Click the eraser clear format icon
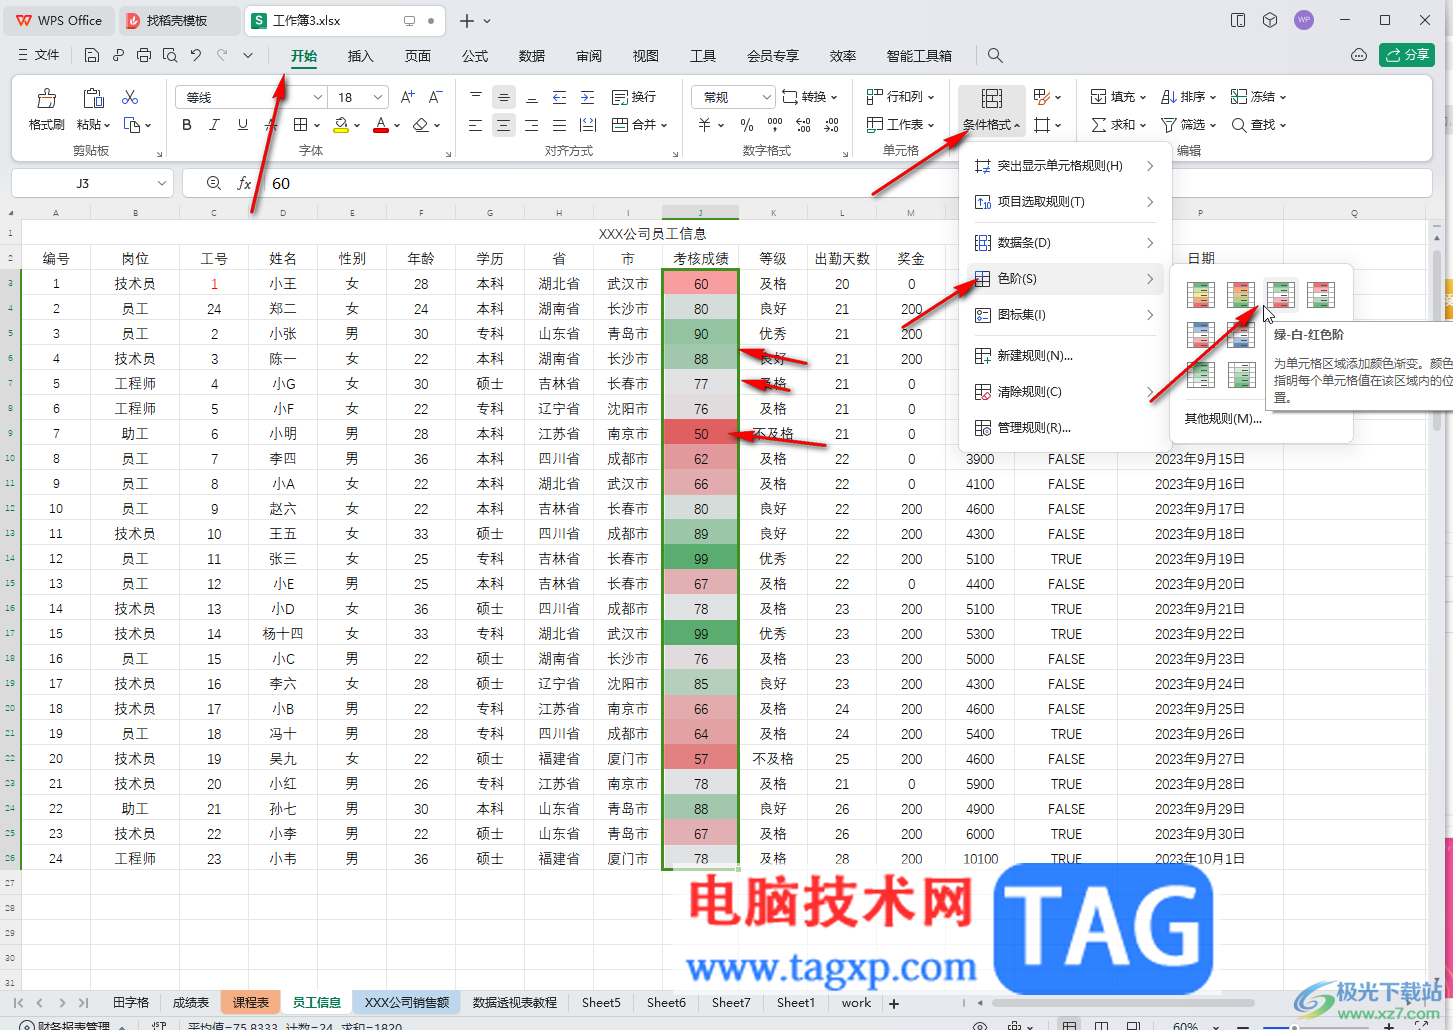Screen dimensions: 1453x1030 coord(420,125)
